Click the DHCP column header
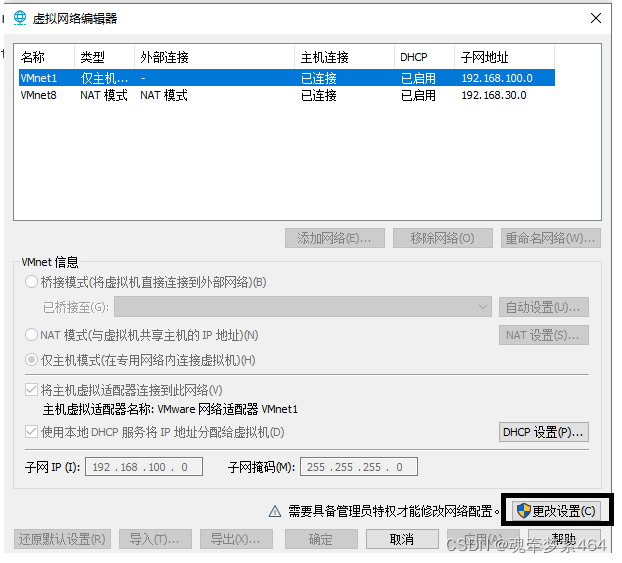The image size is (622, 563). 424,57
